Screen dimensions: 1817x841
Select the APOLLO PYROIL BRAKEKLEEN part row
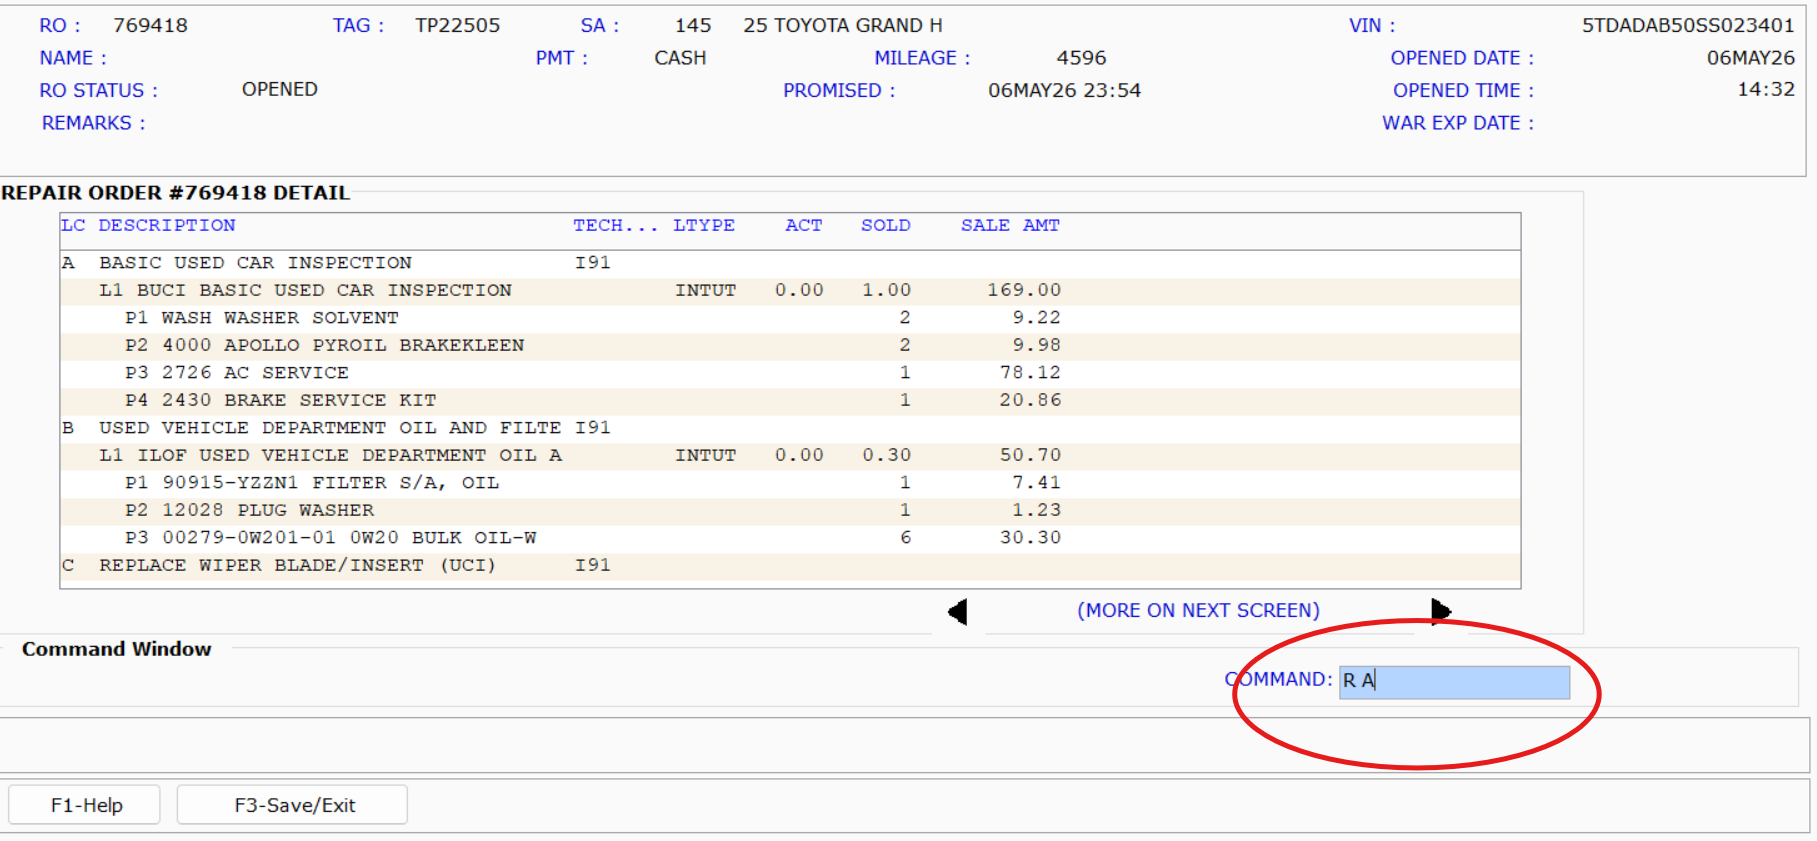coord(790,345)
